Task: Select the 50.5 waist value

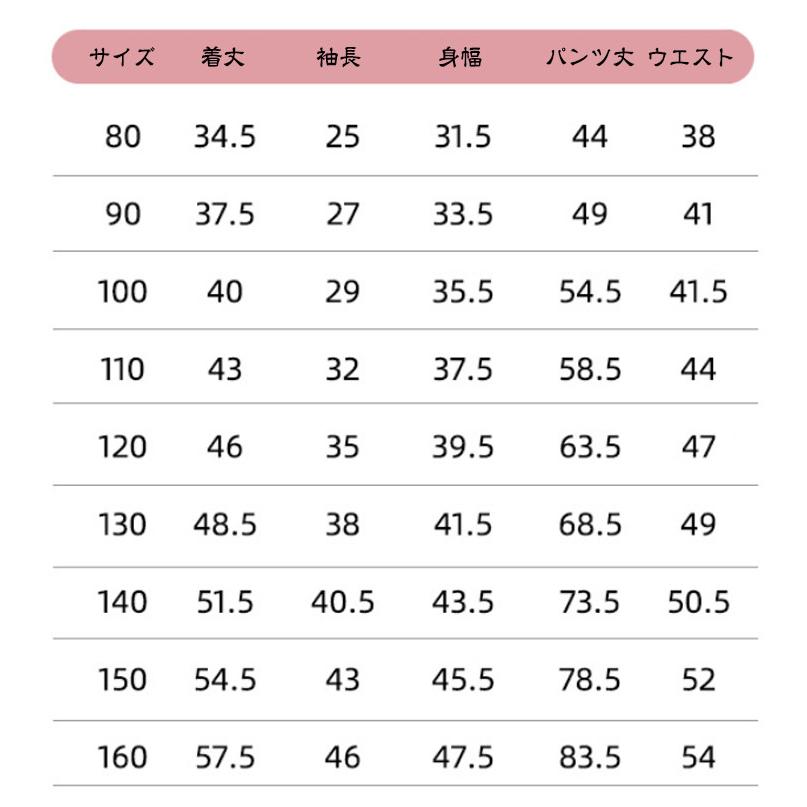Action: point(699,603)
